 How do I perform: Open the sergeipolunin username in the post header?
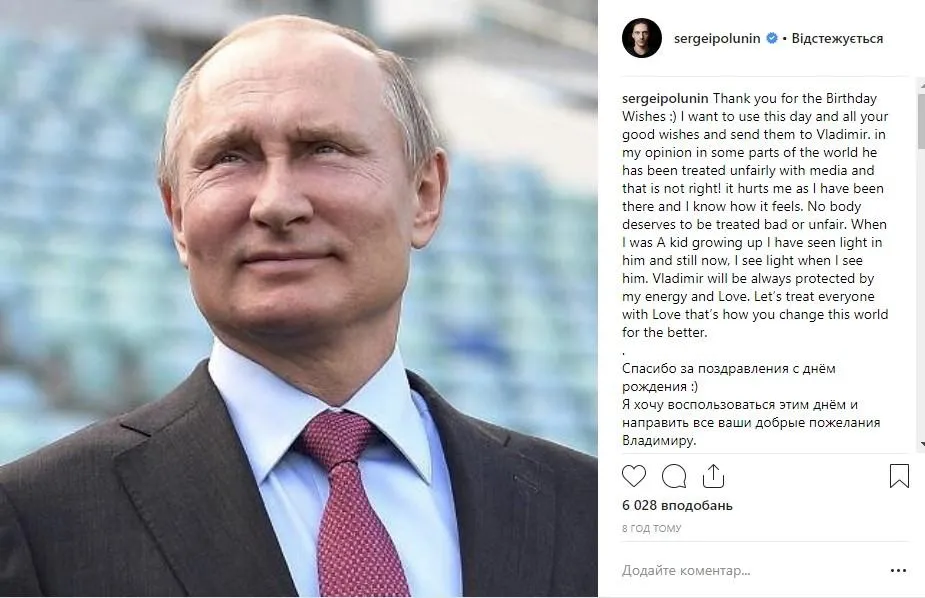click(717, 39)
